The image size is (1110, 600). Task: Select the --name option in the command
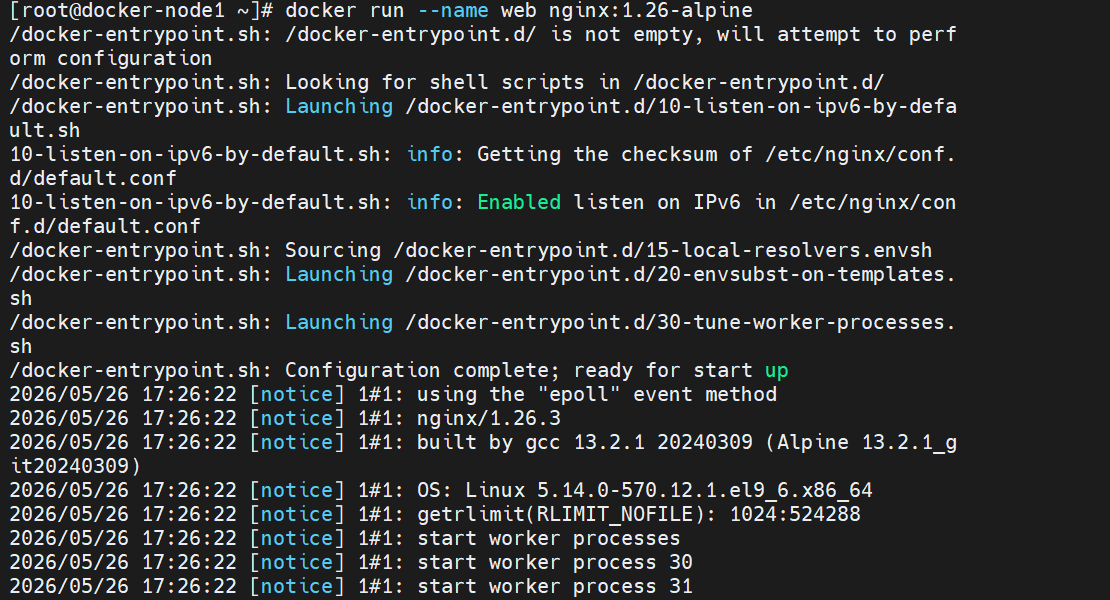tap(453, 11)
